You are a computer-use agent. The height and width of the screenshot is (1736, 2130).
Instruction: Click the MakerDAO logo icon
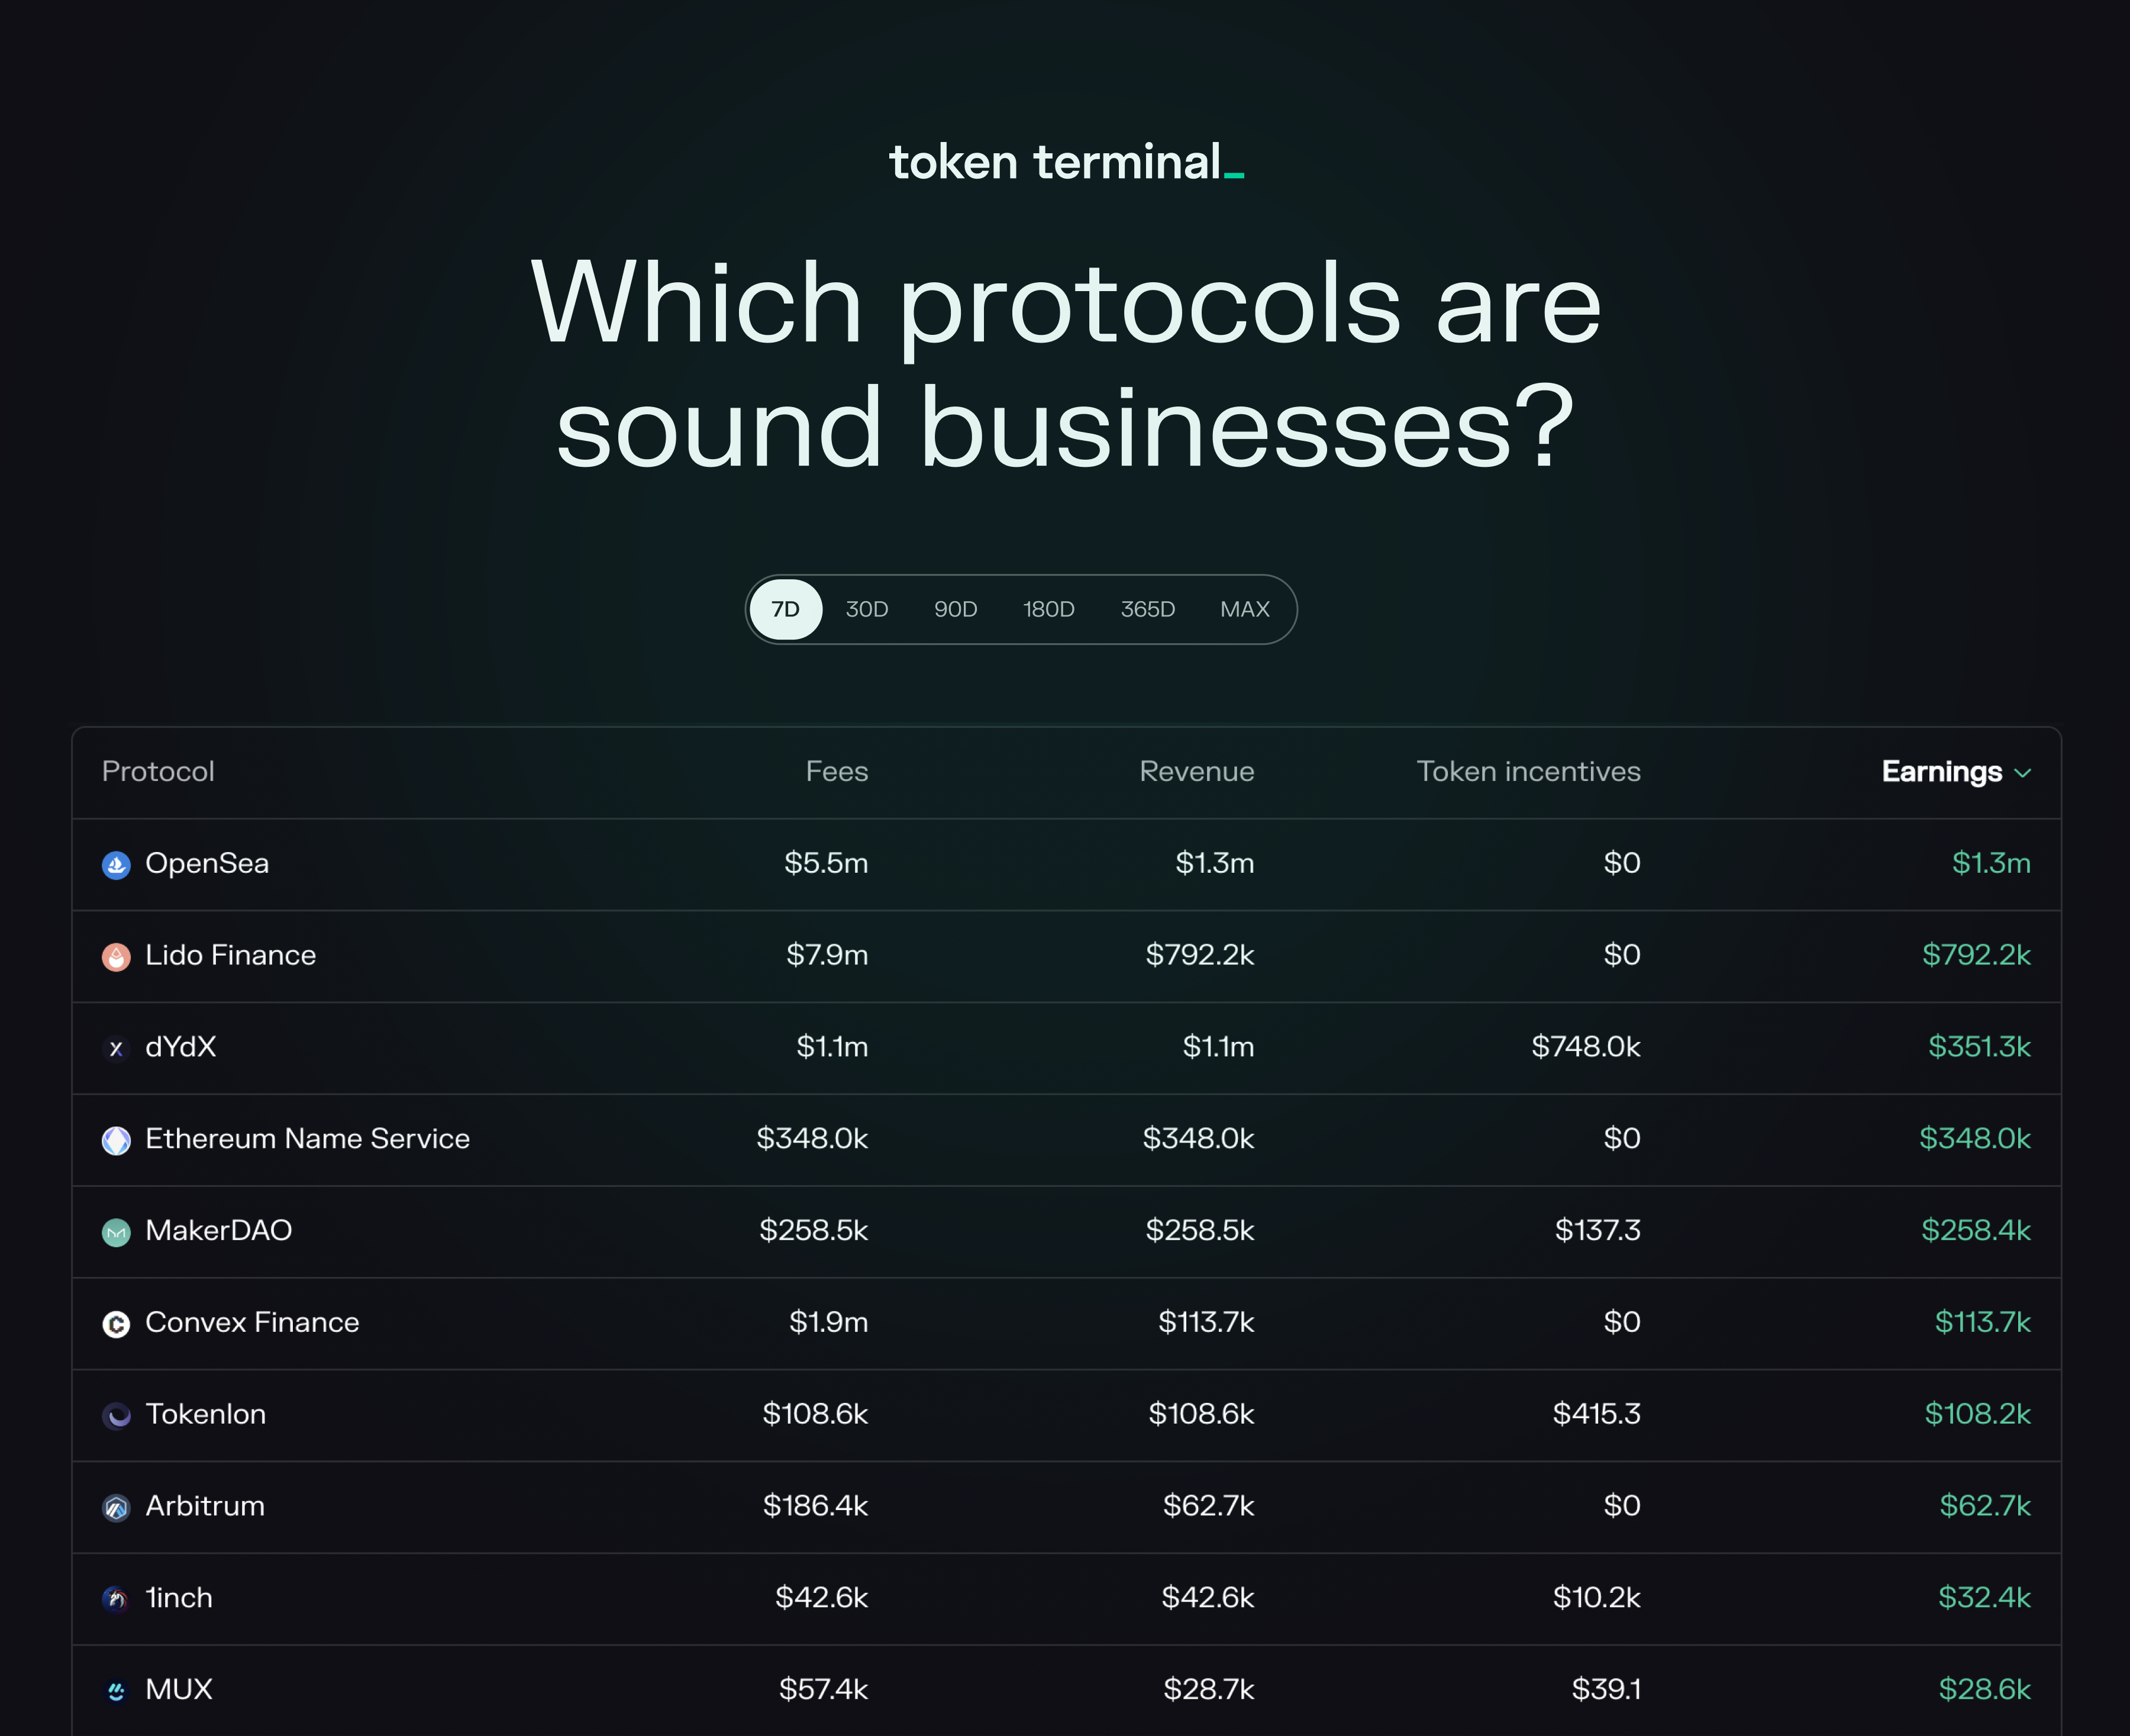click(116, 1232)
